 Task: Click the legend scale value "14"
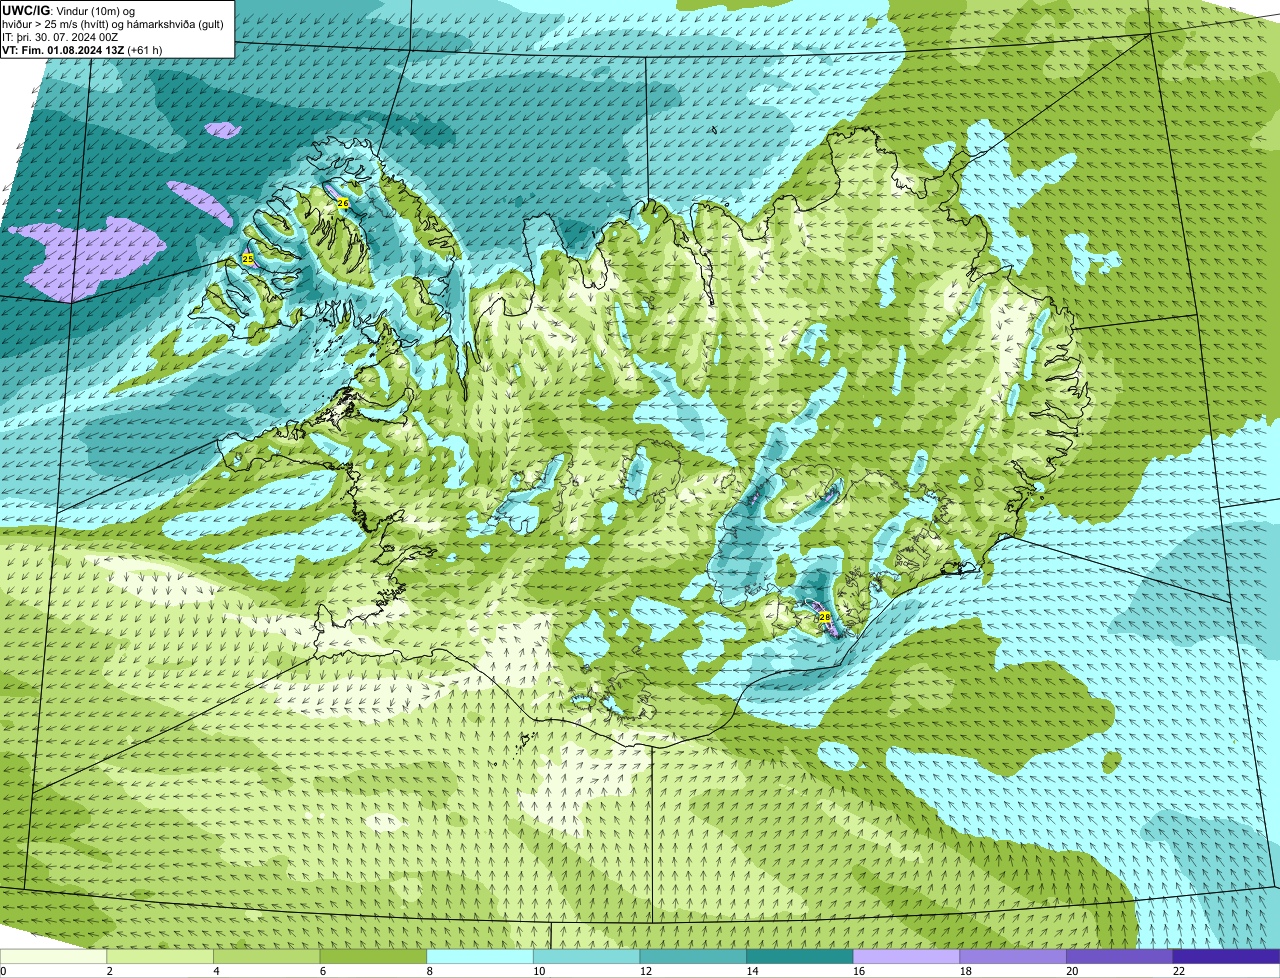tap(752, 971)
